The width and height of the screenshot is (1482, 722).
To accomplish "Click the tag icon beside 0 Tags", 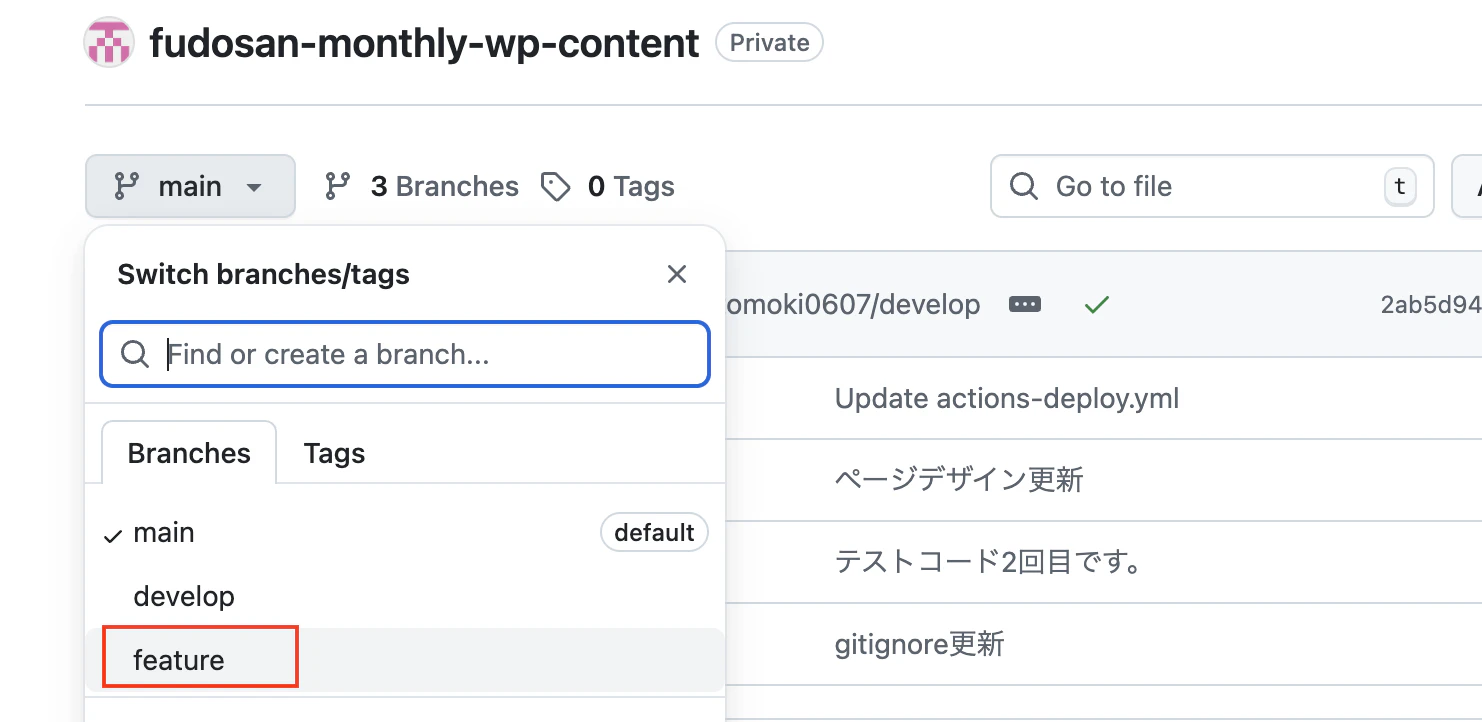I will point(555,186).
